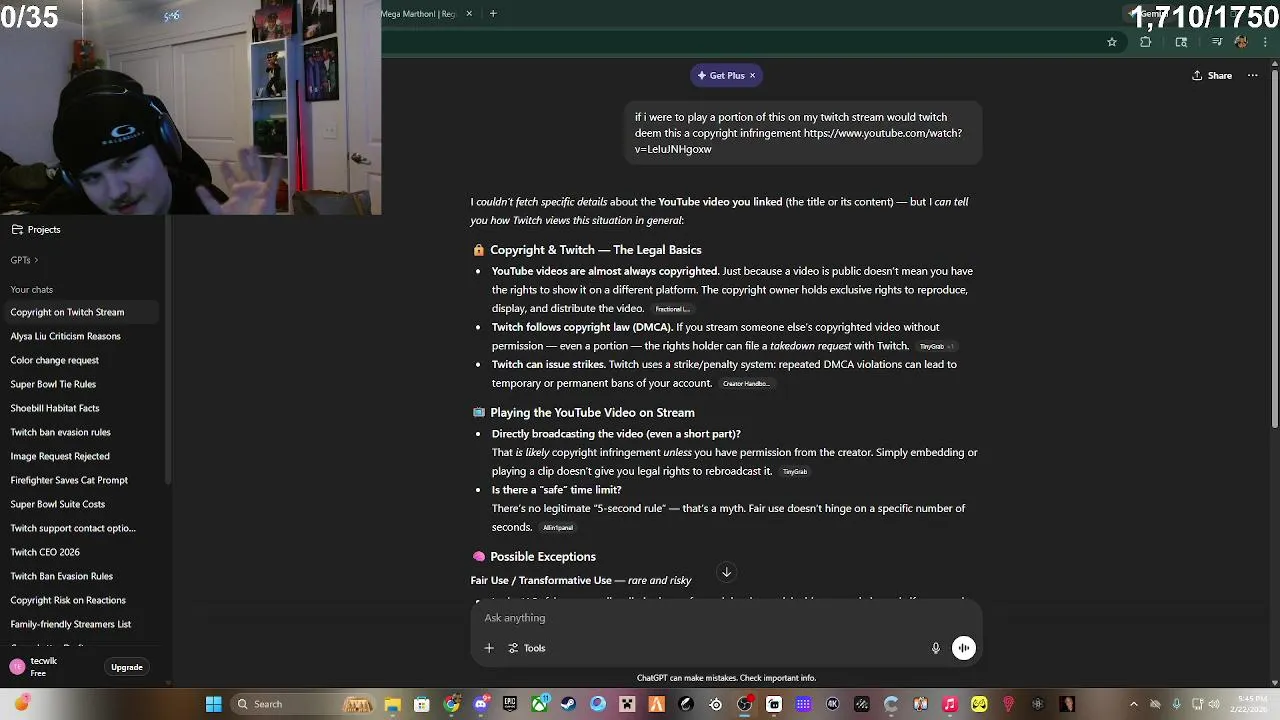Open Google Chrome from the taskbar
The height and width of the screenshot is (720, 1280).
pos(451,704)
